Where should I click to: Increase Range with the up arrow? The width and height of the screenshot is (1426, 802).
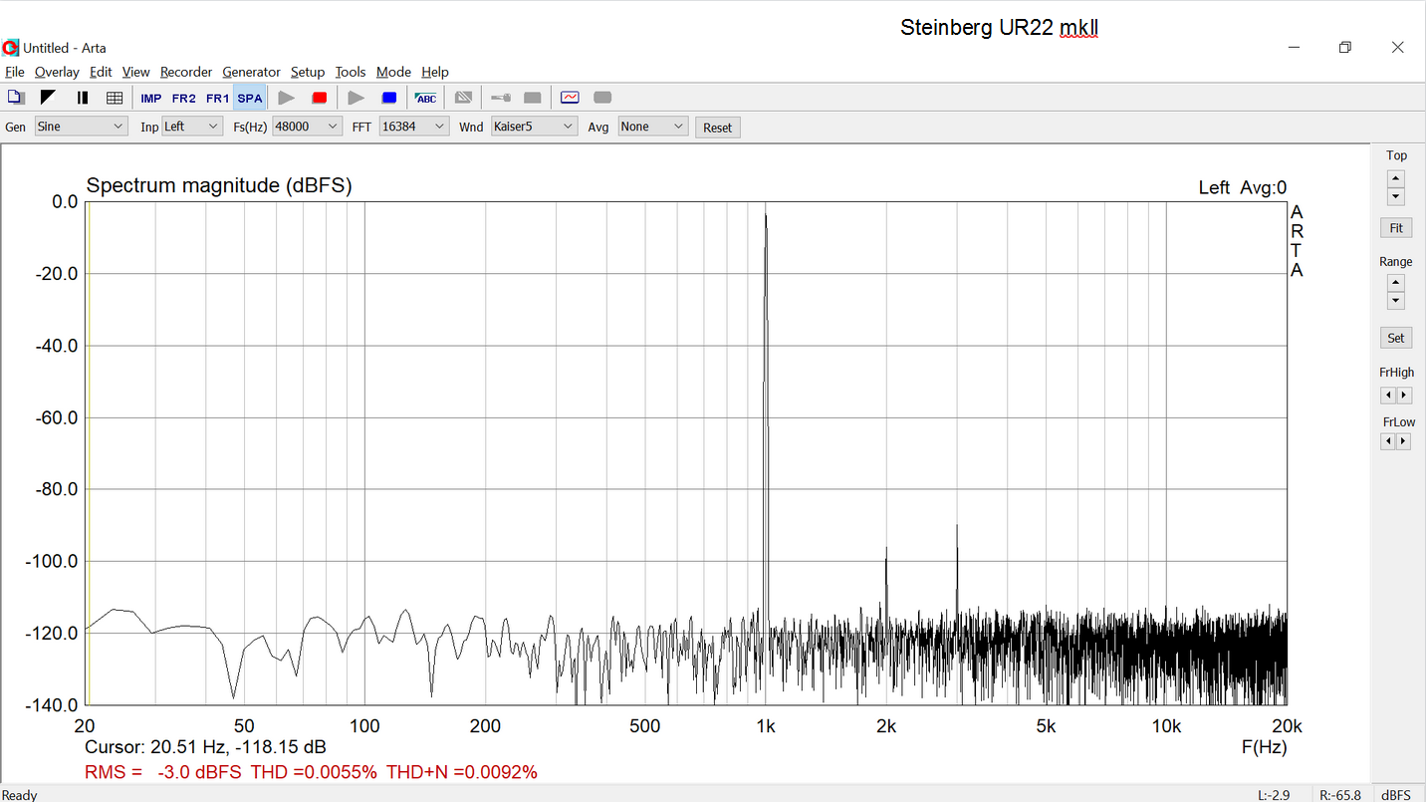click(1396, 283)
